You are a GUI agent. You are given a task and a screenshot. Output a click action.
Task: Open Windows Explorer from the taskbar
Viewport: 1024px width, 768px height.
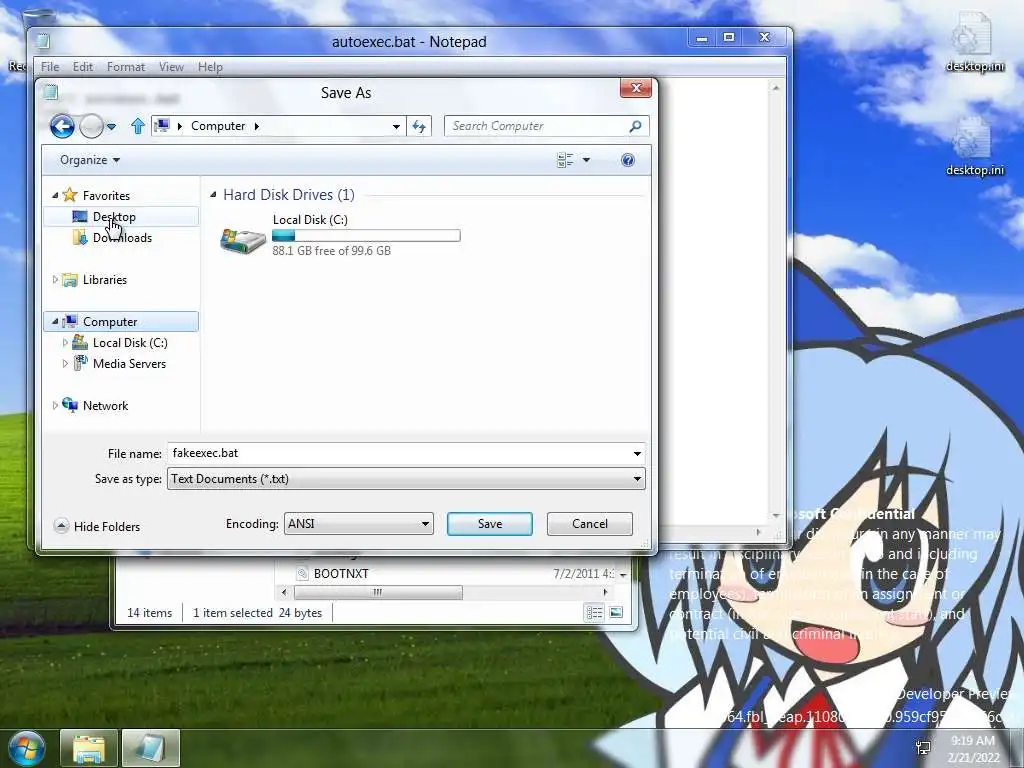[89, 748]
